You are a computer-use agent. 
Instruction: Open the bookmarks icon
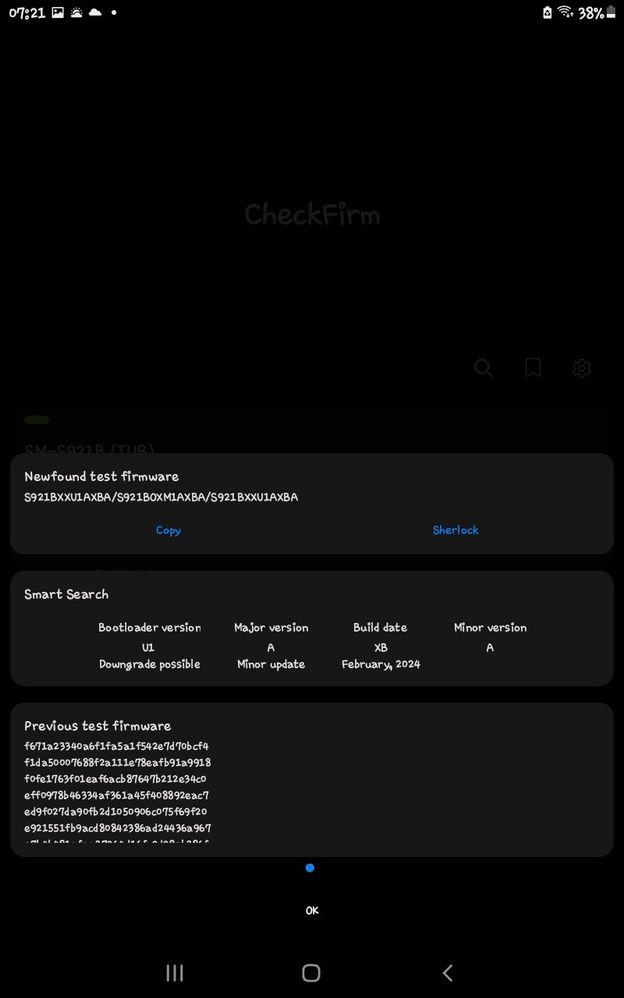point(532,368)
